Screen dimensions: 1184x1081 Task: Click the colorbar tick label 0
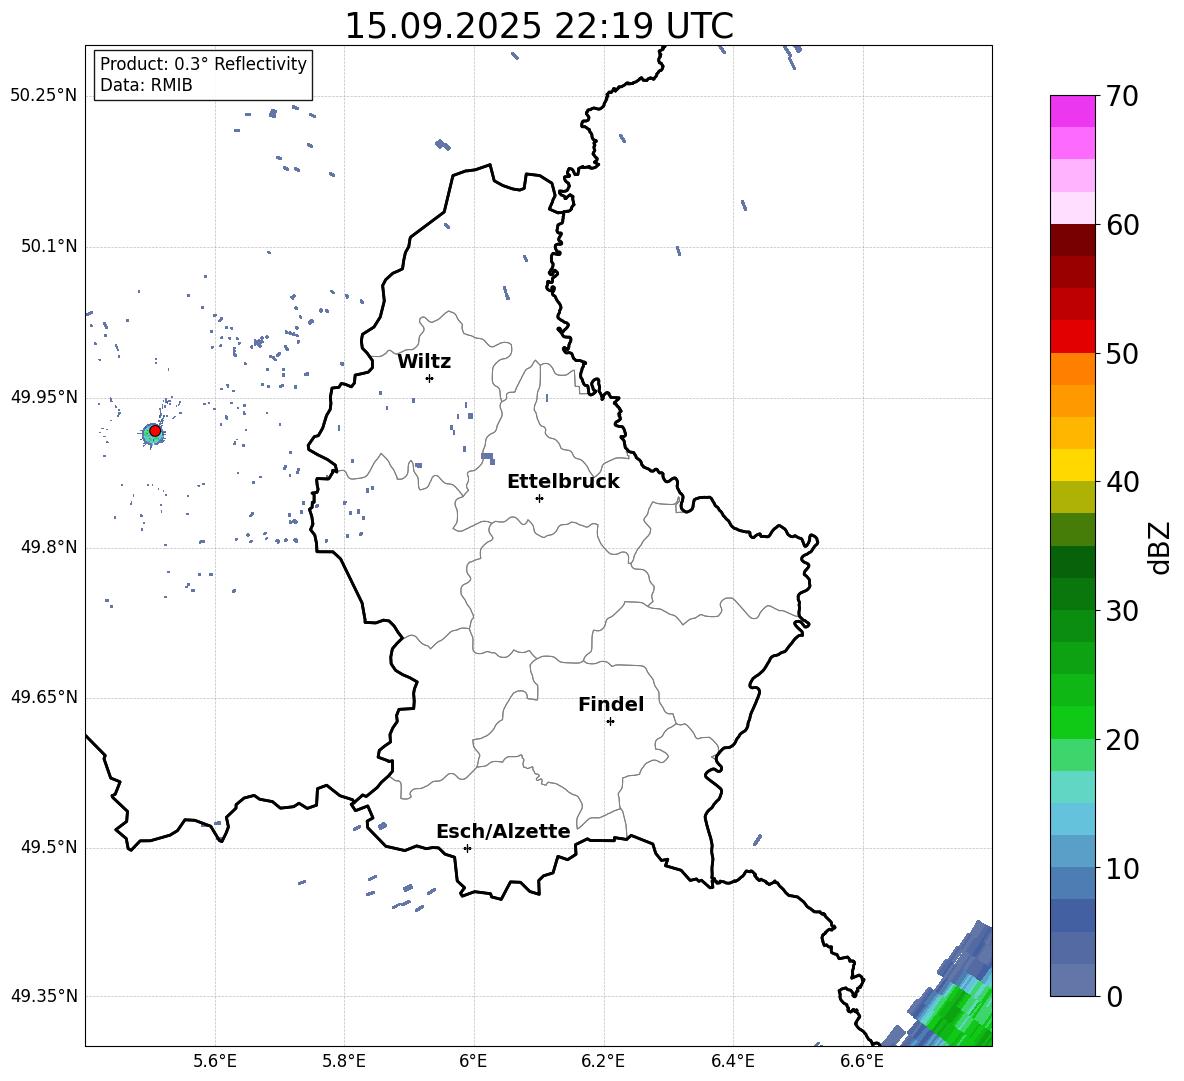pos(1114,996)
